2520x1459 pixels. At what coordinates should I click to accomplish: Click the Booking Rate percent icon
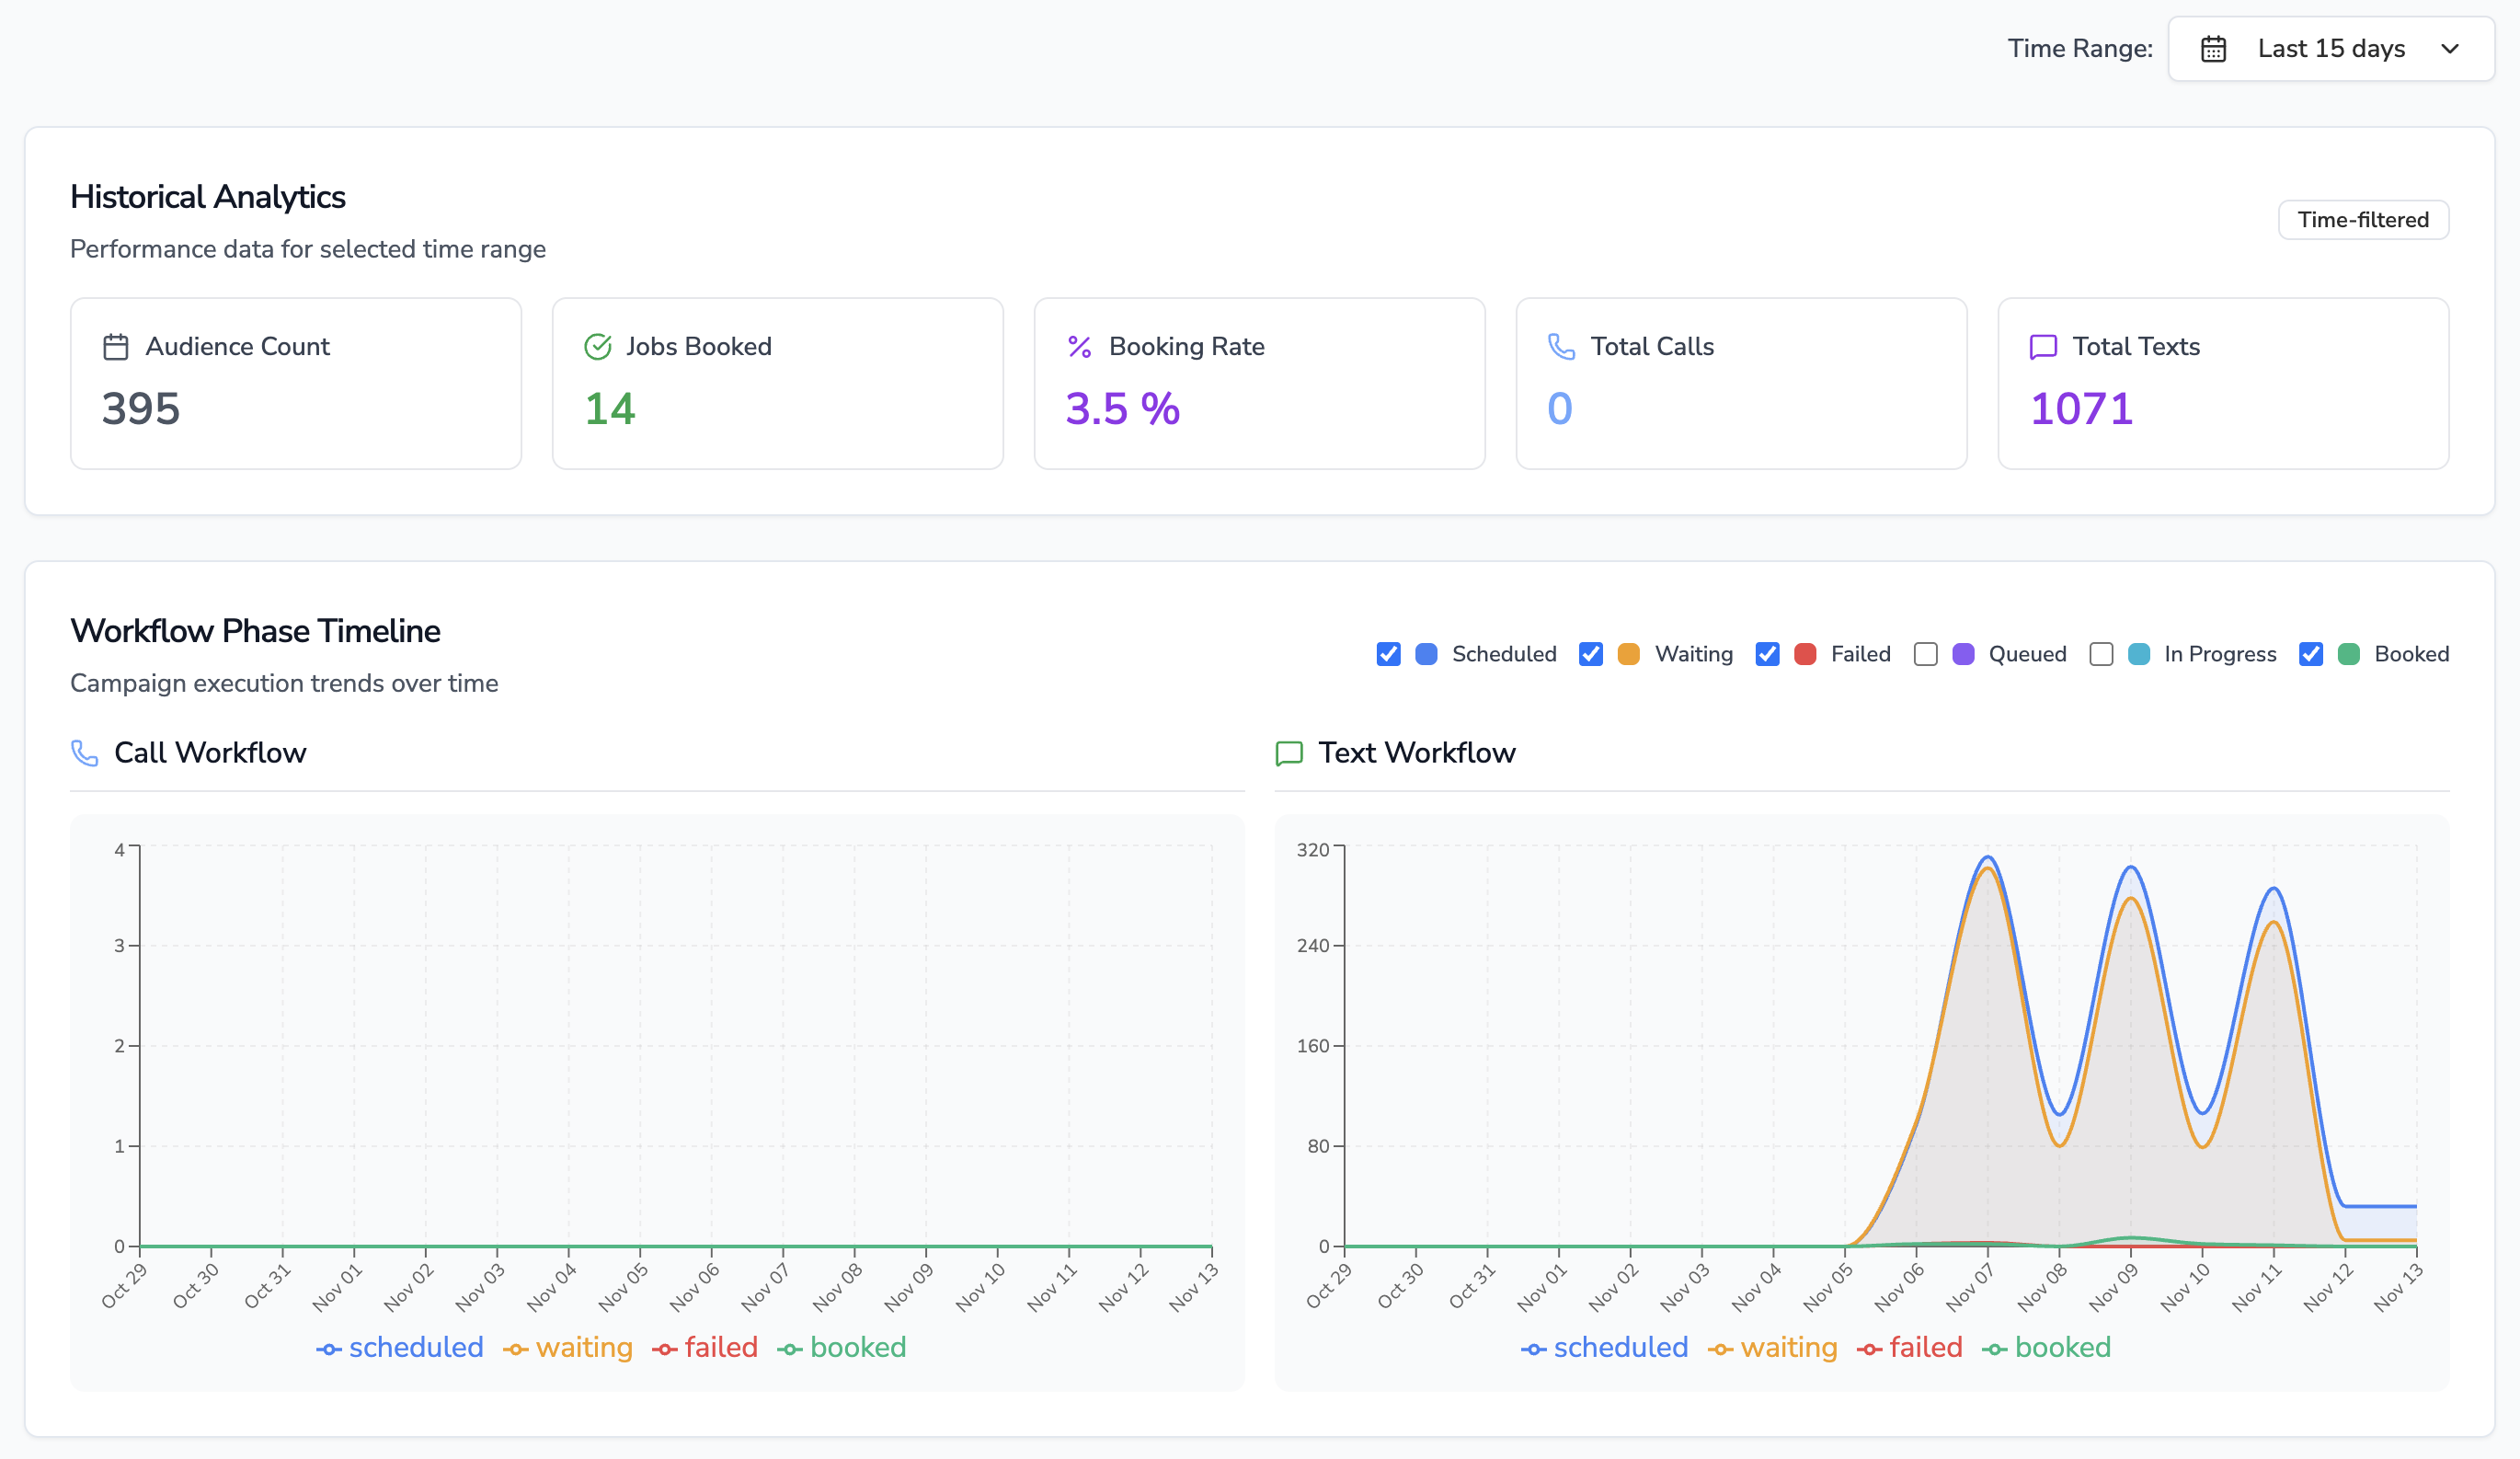tap(1078, 346)
